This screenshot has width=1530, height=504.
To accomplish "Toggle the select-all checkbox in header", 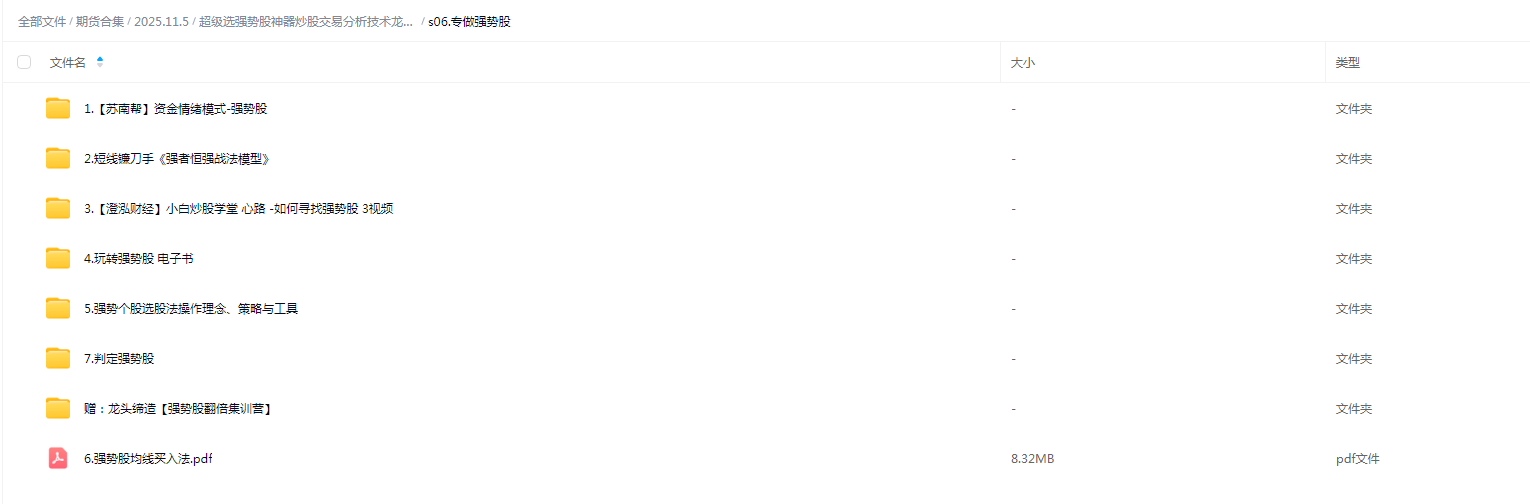I will point(24,62).
